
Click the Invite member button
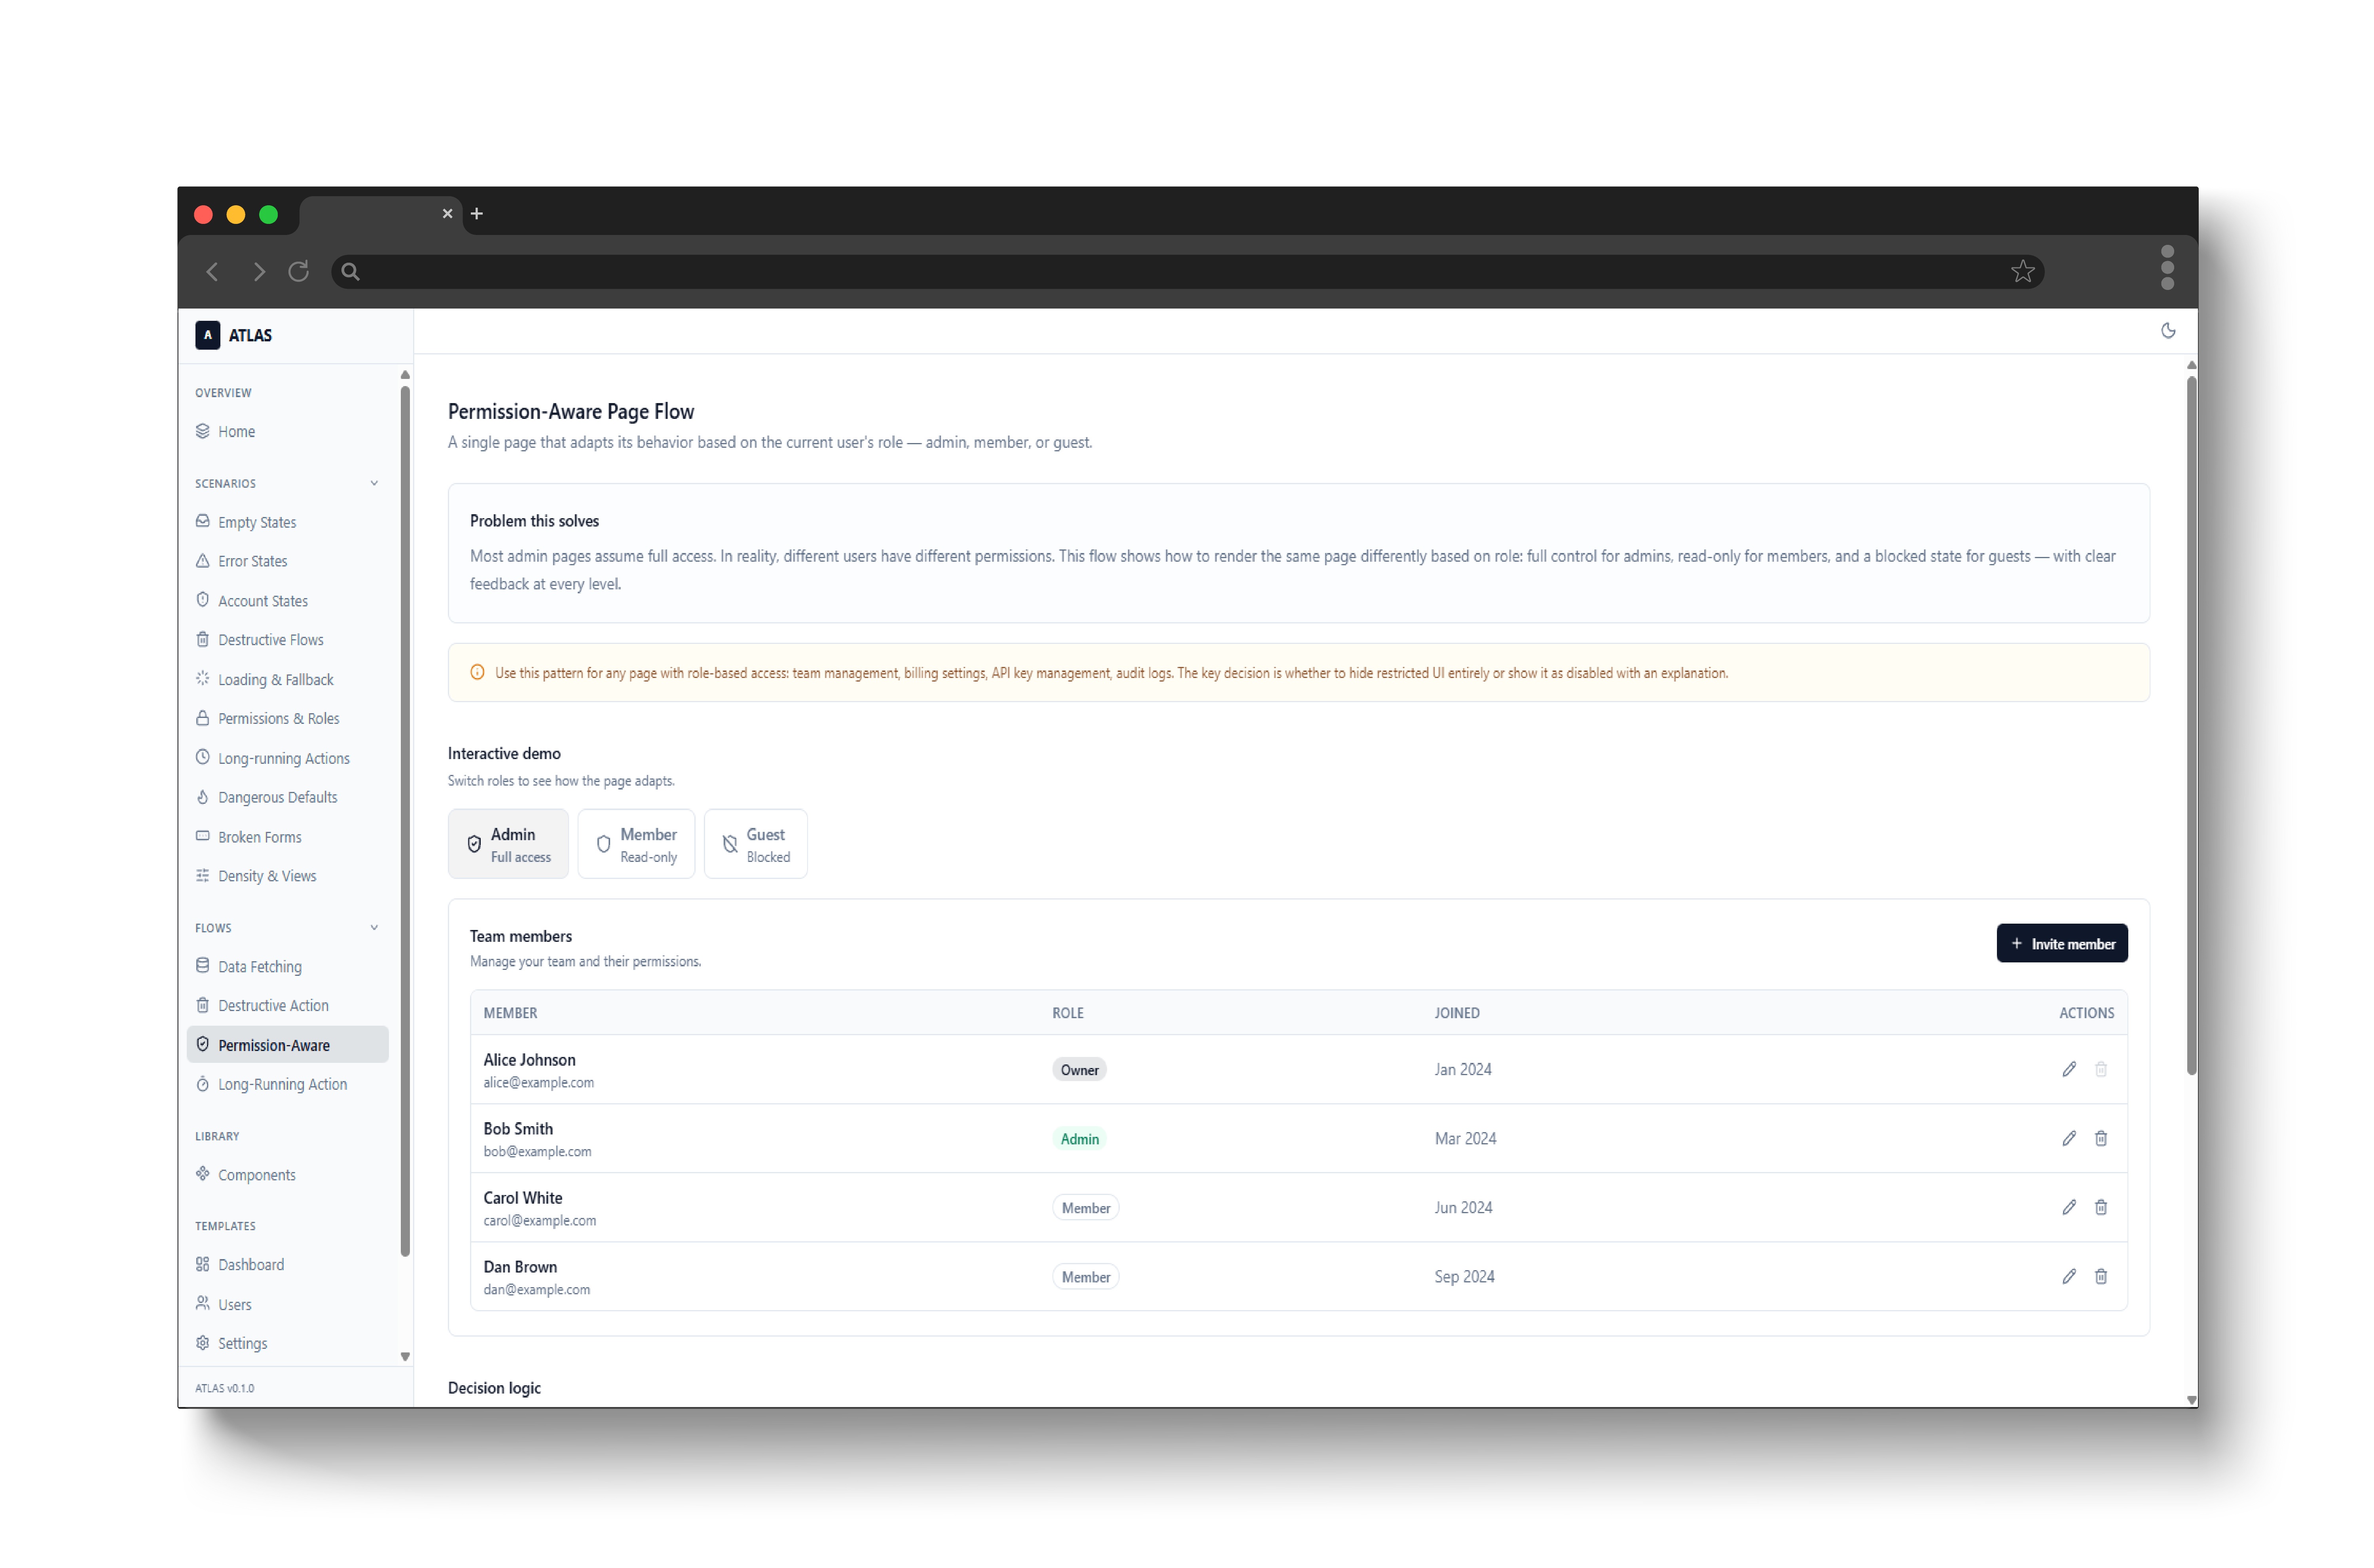(2061, 943)
